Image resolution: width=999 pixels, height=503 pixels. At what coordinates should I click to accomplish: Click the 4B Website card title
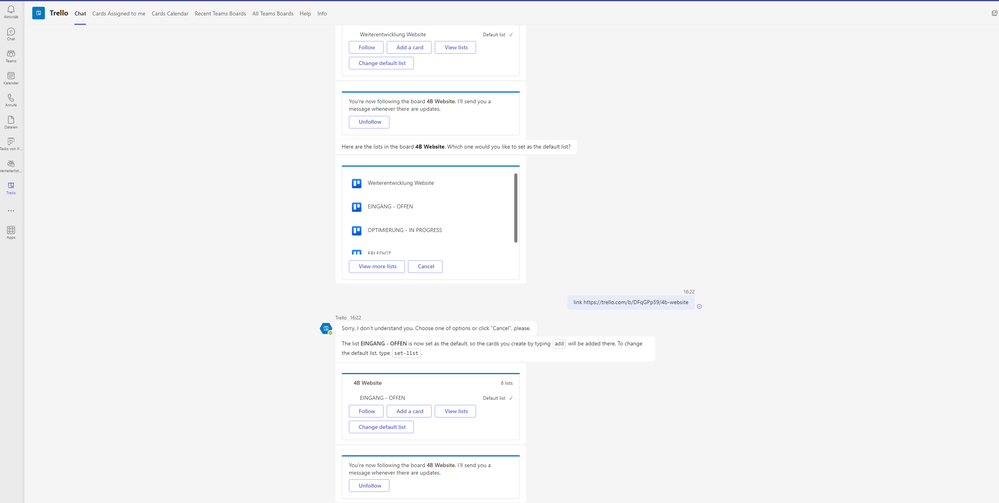(x=368, y=383)
